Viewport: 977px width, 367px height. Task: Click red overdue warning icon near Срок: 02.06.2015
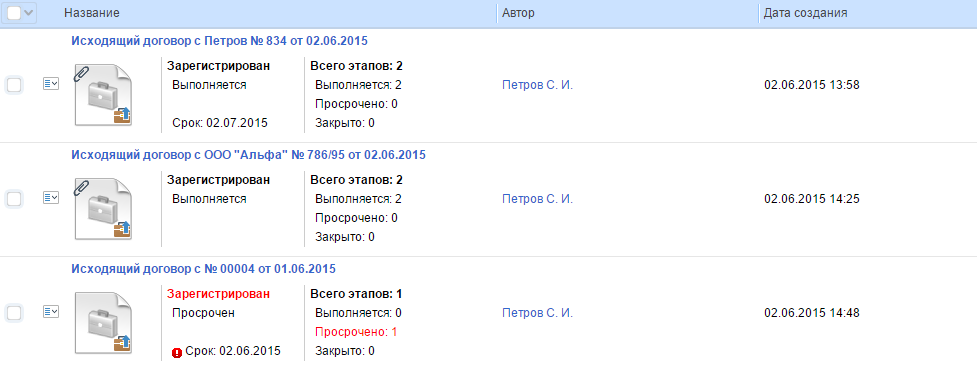177,353
